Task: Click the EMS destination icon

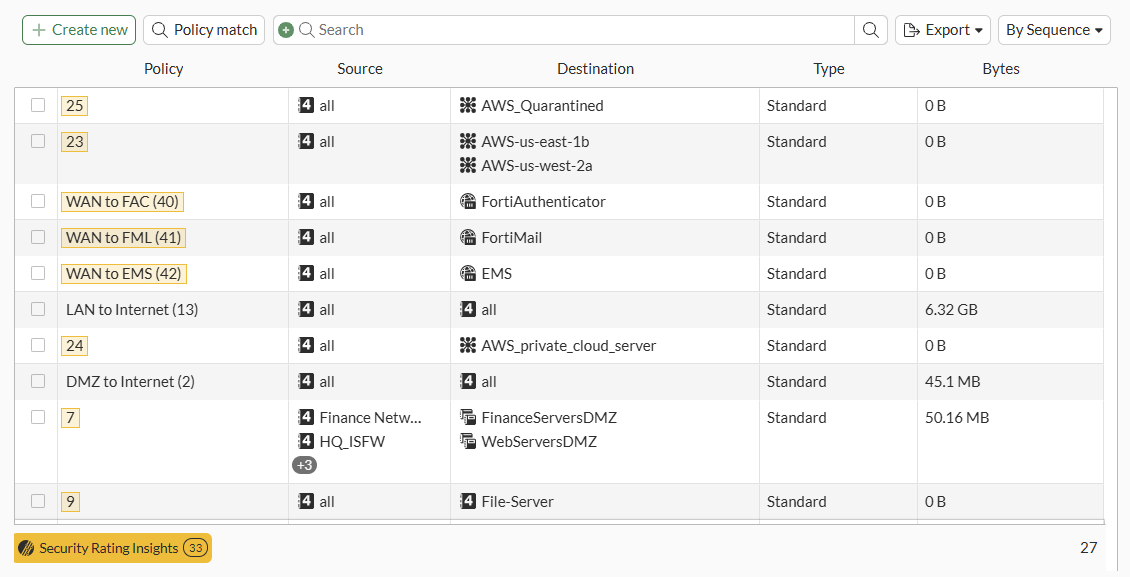Action: 468,274
